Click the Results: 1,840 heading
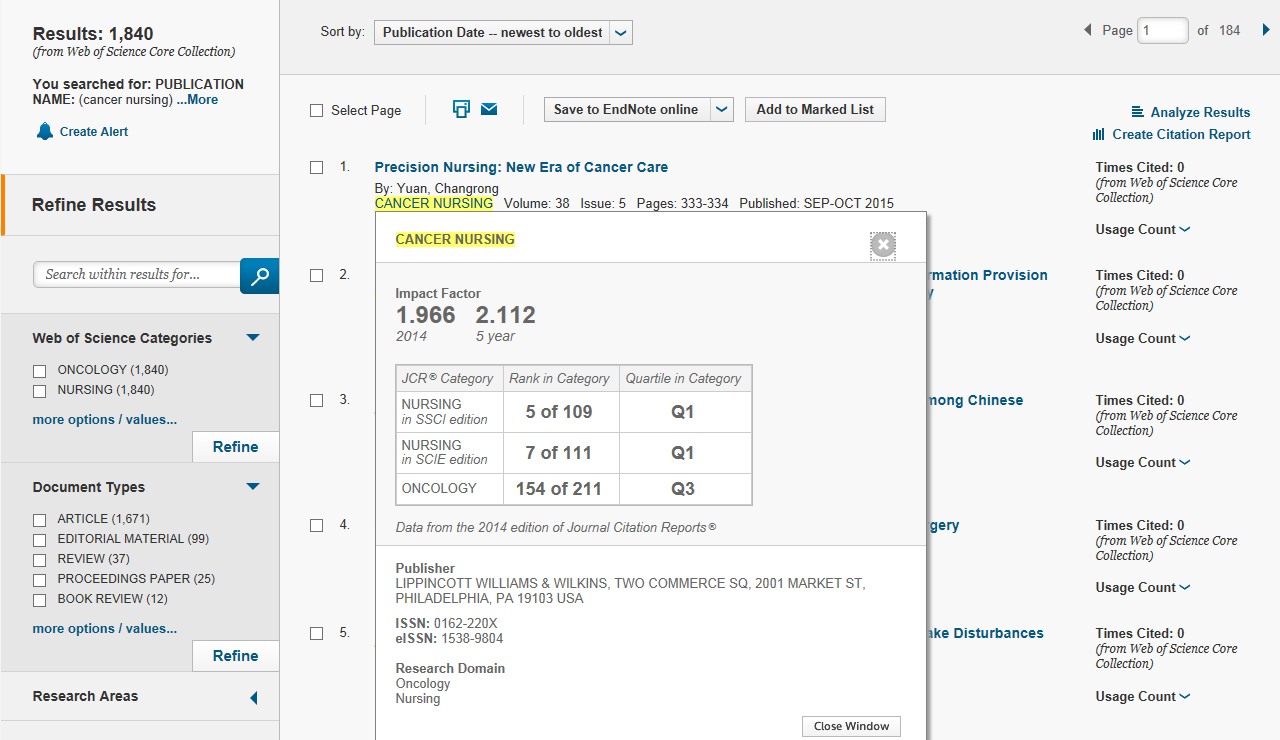This screenshot has height=740, width=1280. point(93,34)
